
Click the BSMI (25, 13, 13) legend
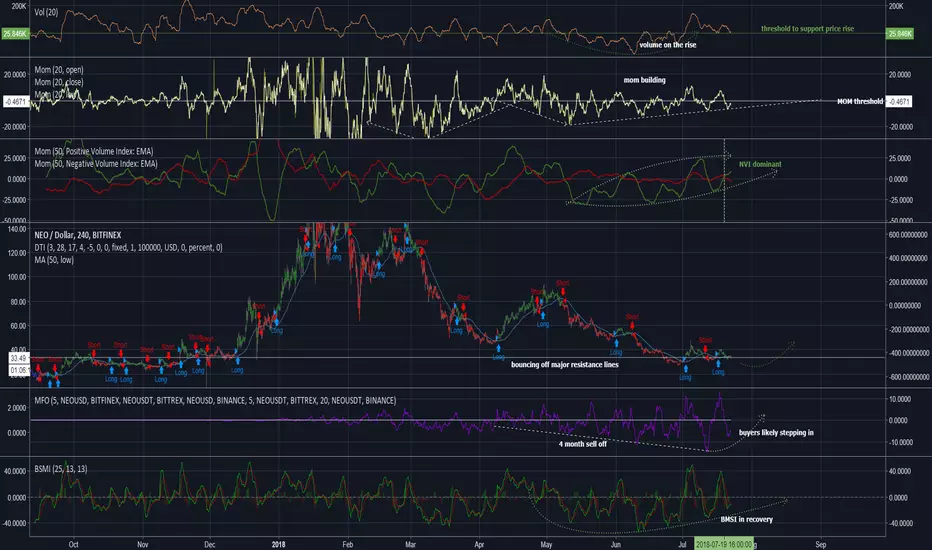[61, 469]
